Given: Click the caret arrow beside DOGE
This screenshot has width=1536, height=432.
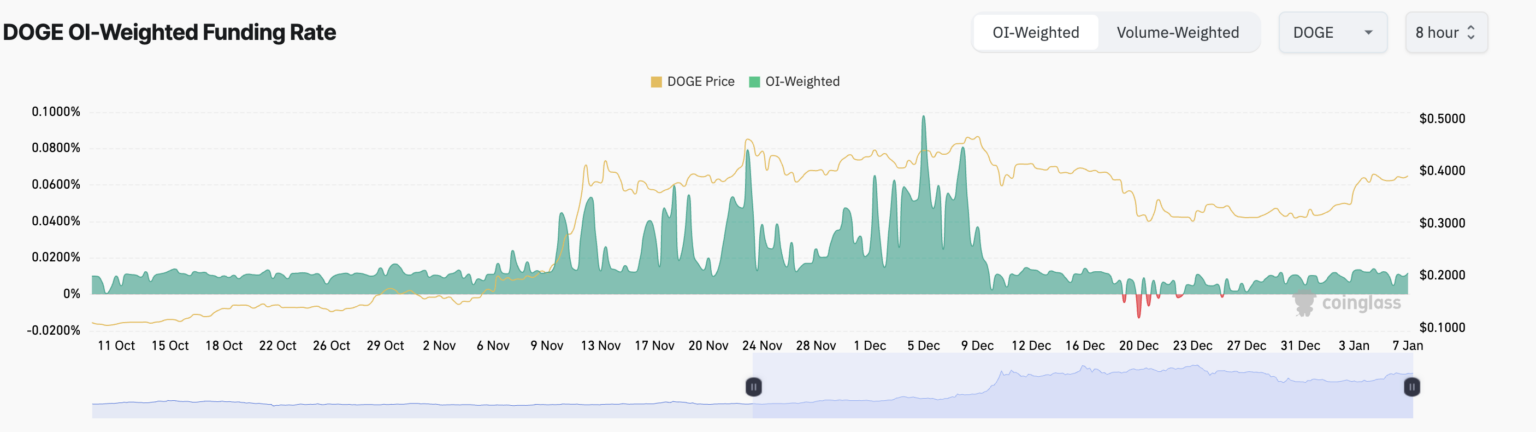Looking at the screenshot, I should tap(1368, 33).
